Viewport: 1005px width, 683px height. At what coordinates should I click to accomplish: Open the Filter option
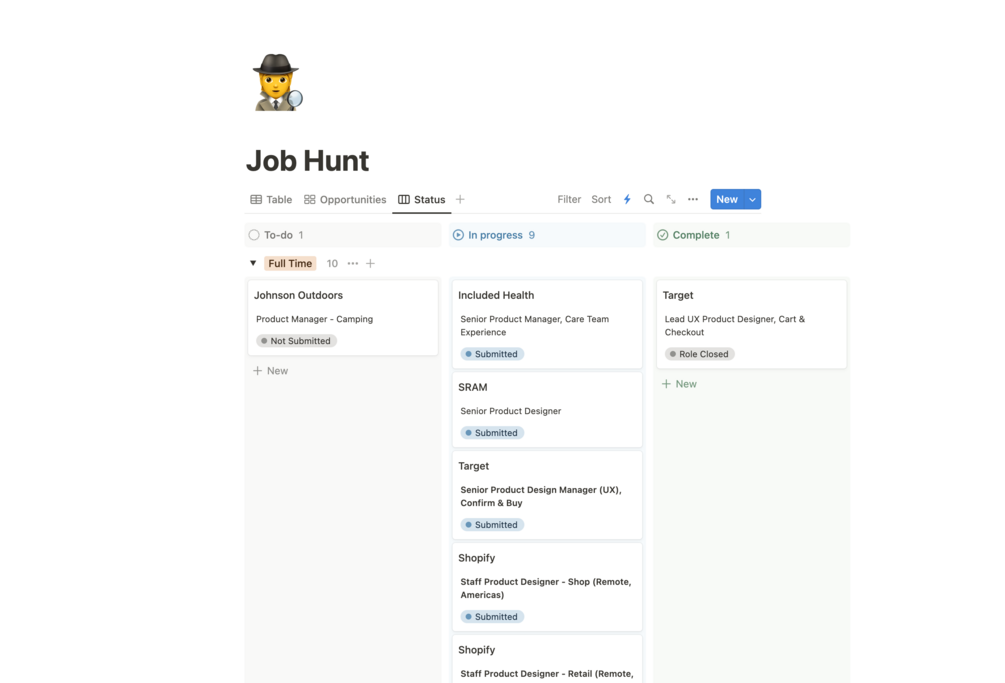(x=569, y=199)
